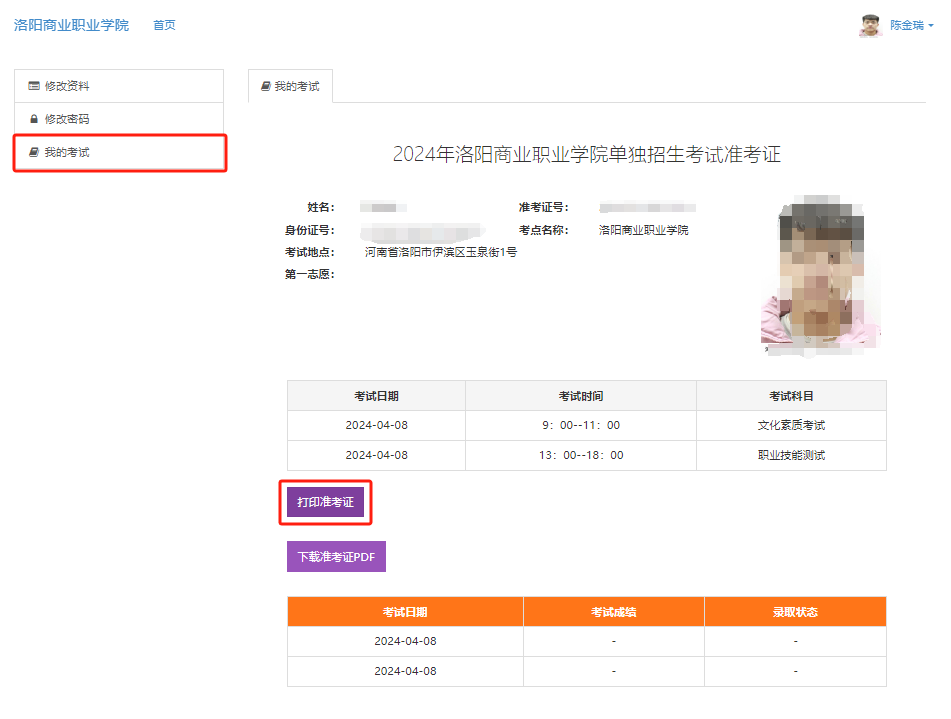Image resolution: width=951 pixels, height=719 pixels.
Task: Click the lock icon beside 修改密码
Action: tap(34, 119)
